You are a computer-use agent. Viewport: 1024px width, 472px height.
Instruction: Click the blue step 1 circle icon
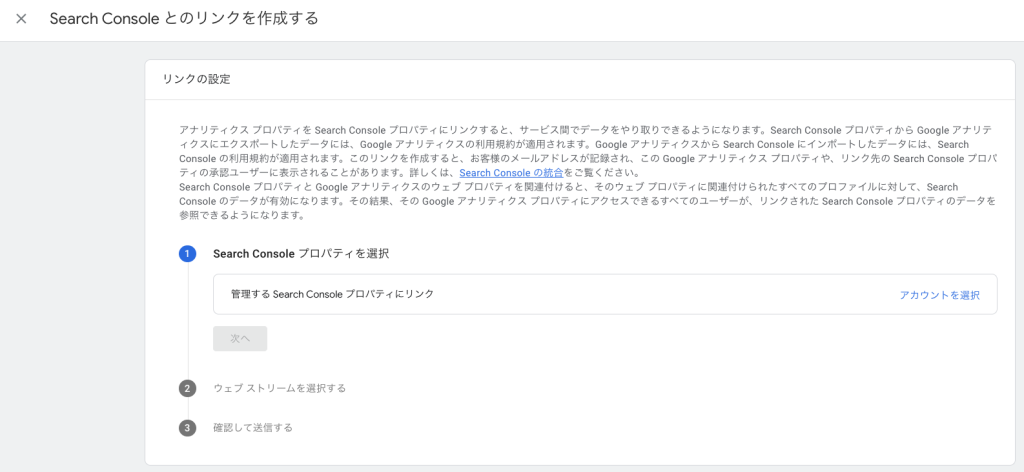pyautogui.click(x=187, y=254)
